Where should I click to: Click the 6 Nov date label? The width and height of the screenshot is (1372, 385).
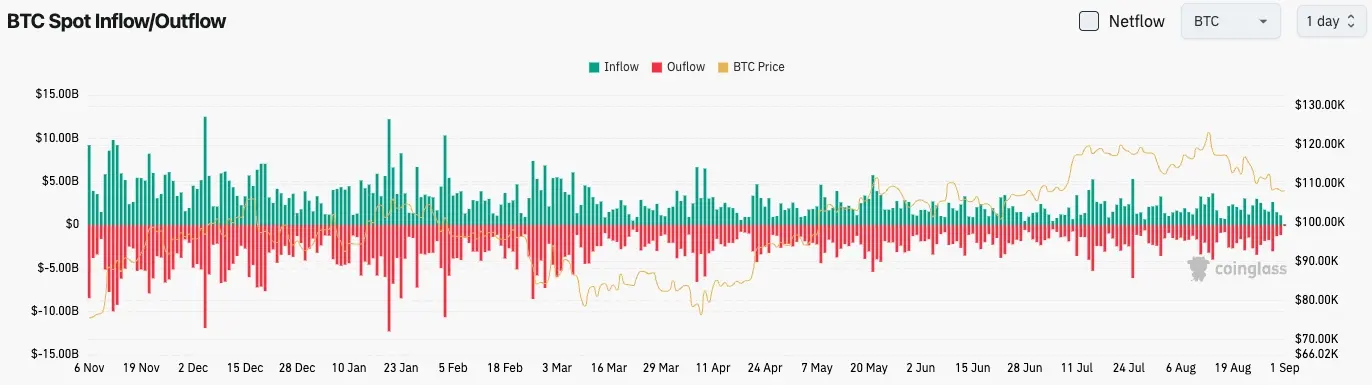pyautogui.click(x=89, y=367)
